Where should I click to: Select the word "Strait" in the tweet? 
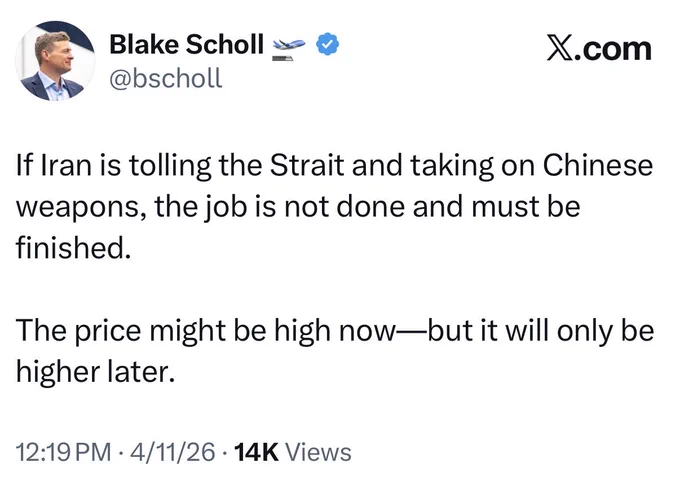pyautogui.click(x=307, y=166)
